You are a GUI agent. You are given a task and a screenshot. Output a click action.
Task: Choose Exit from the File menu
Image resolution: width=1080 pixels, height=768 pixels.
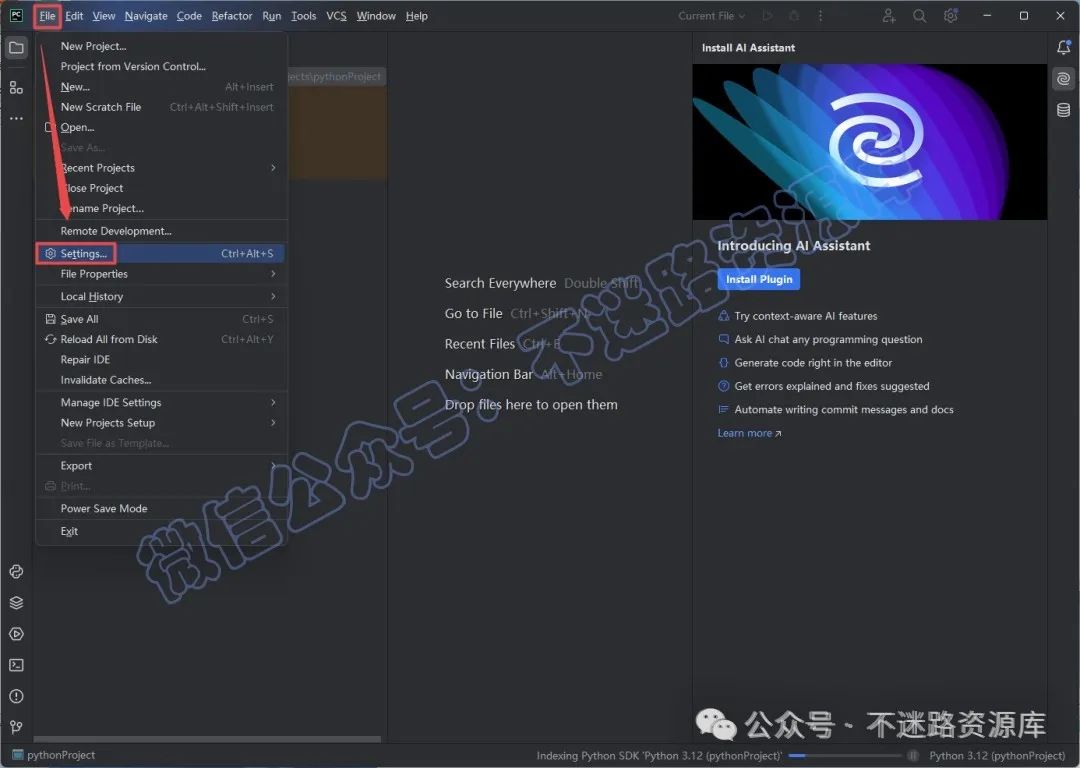(x=161, y=532)
